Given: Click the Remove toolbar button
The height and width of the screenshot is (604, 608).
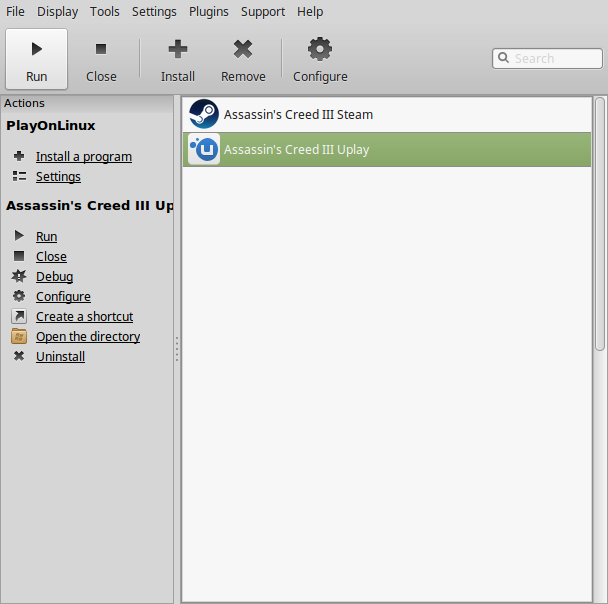Looking at the screenshot, I should tap(243, 59).
